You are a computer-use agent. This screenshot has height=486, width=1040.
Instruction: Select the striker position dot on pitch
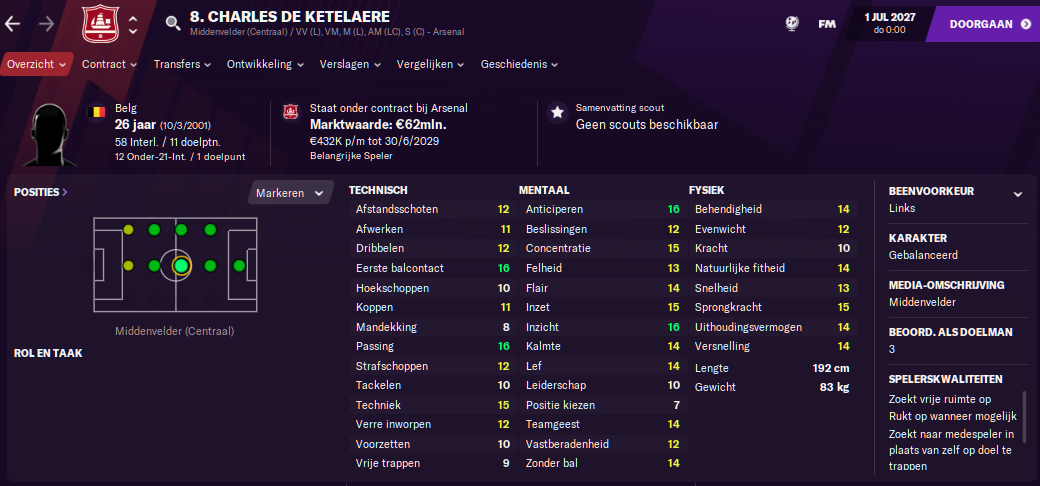click(x=239, y=266)
